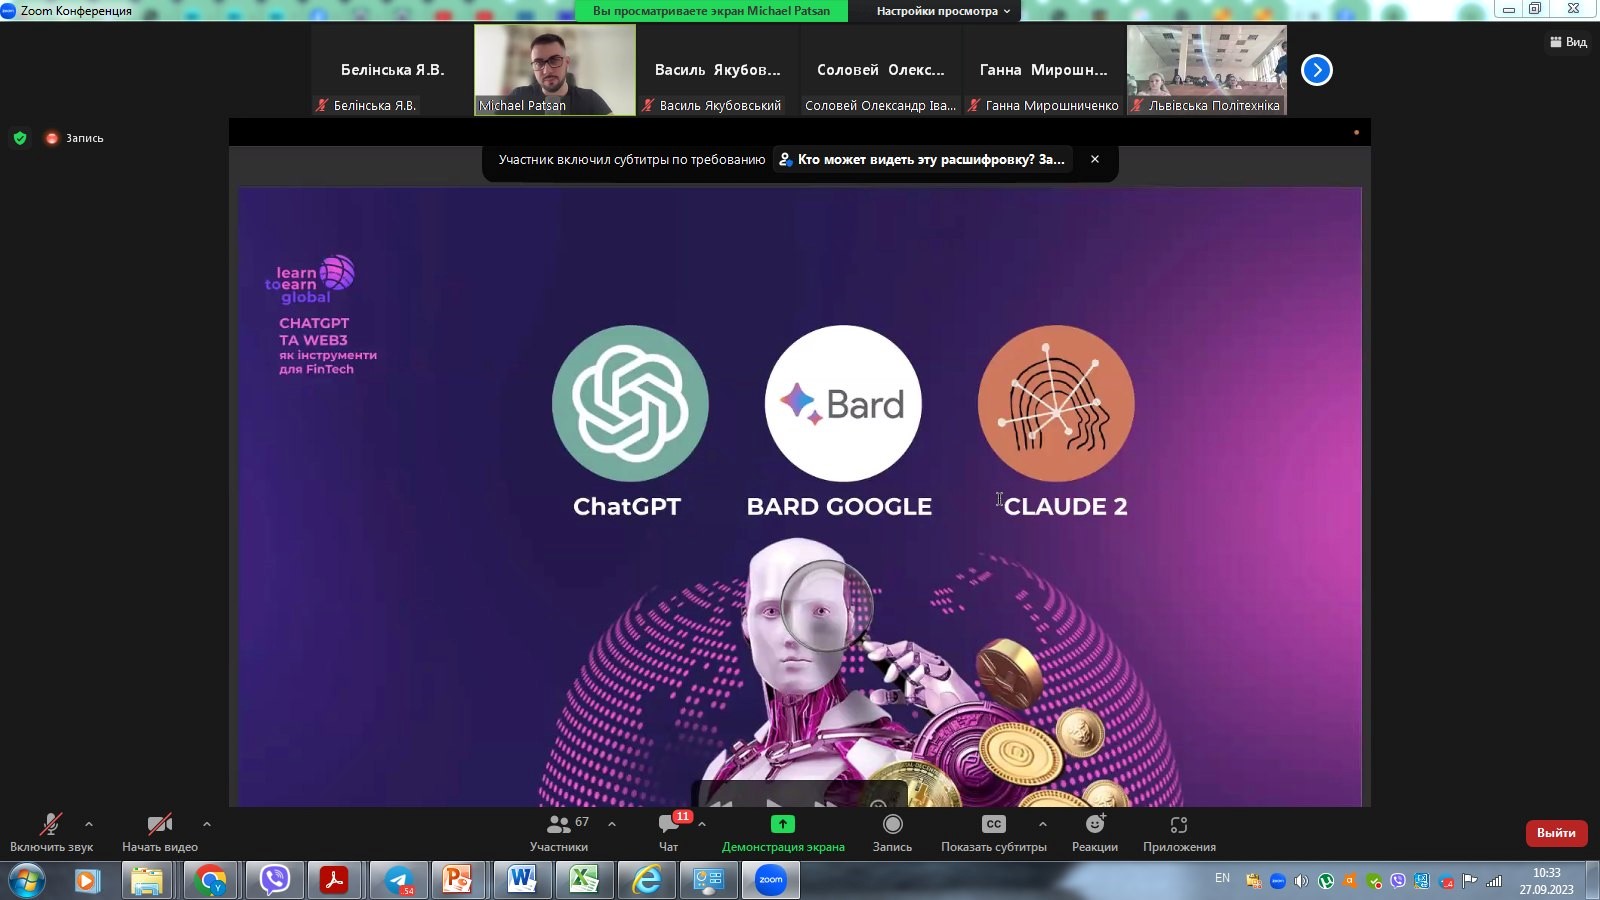Viewport: 1600px width, 900px height.
Task: Click Viber icon in system tray
Action: tap(1398, 881)
